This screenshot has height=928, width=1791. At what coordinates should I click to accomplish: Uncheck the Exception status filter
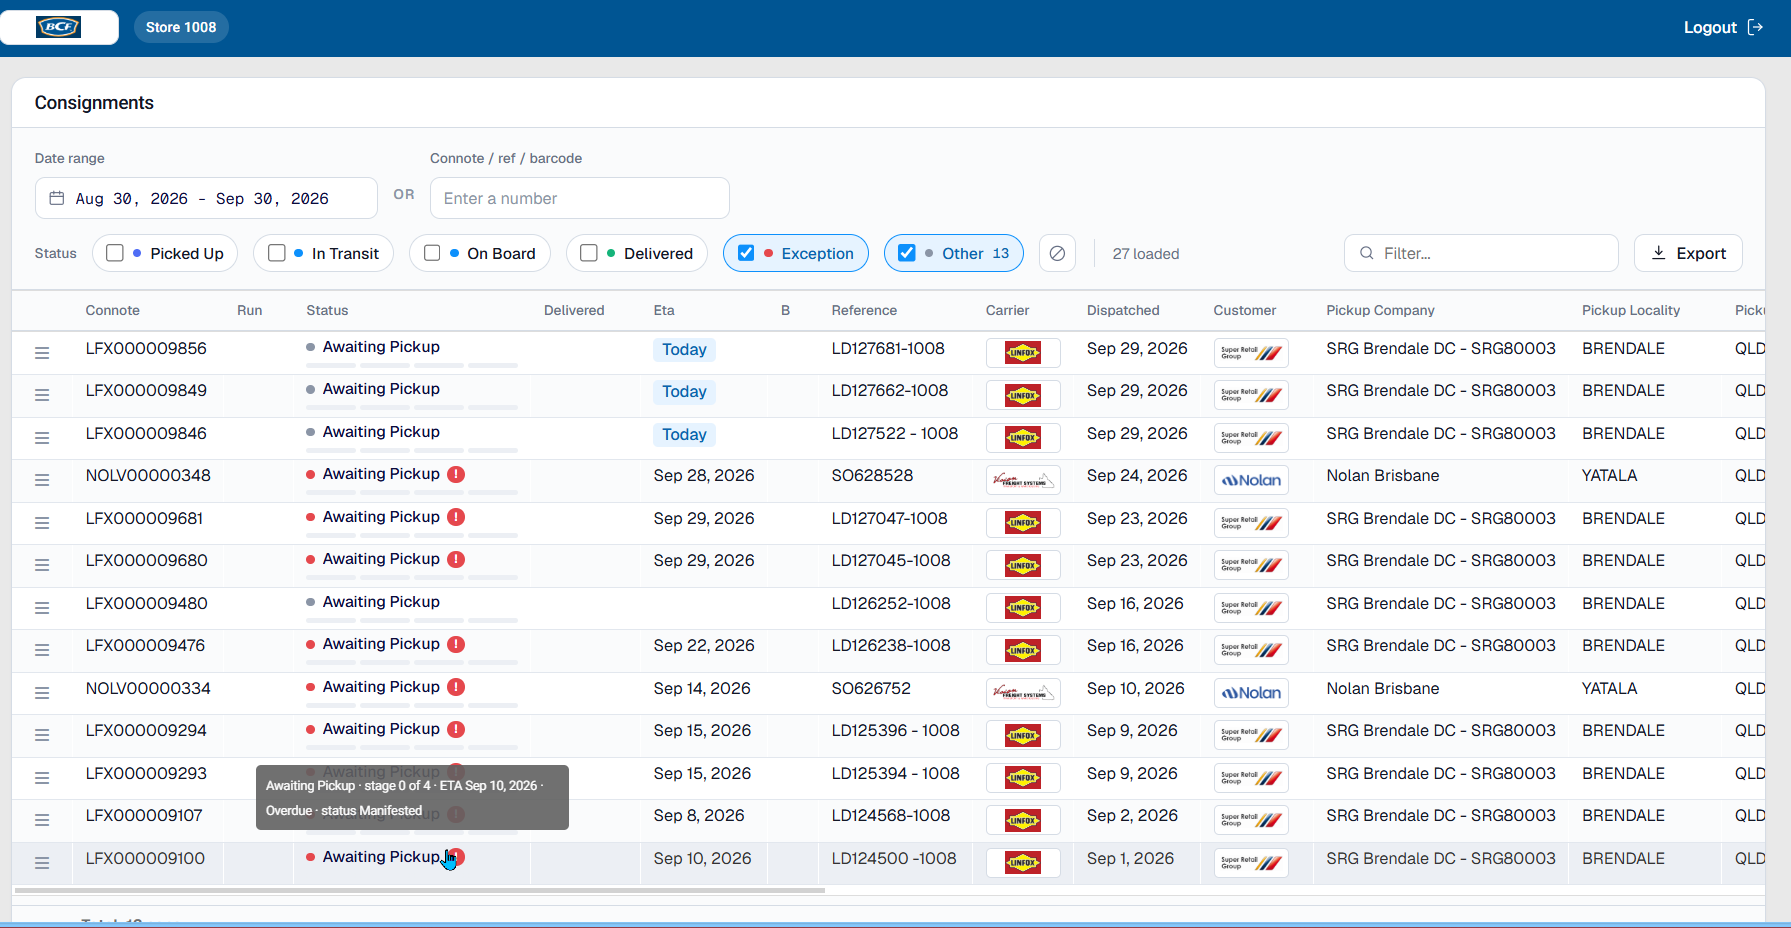746,253
